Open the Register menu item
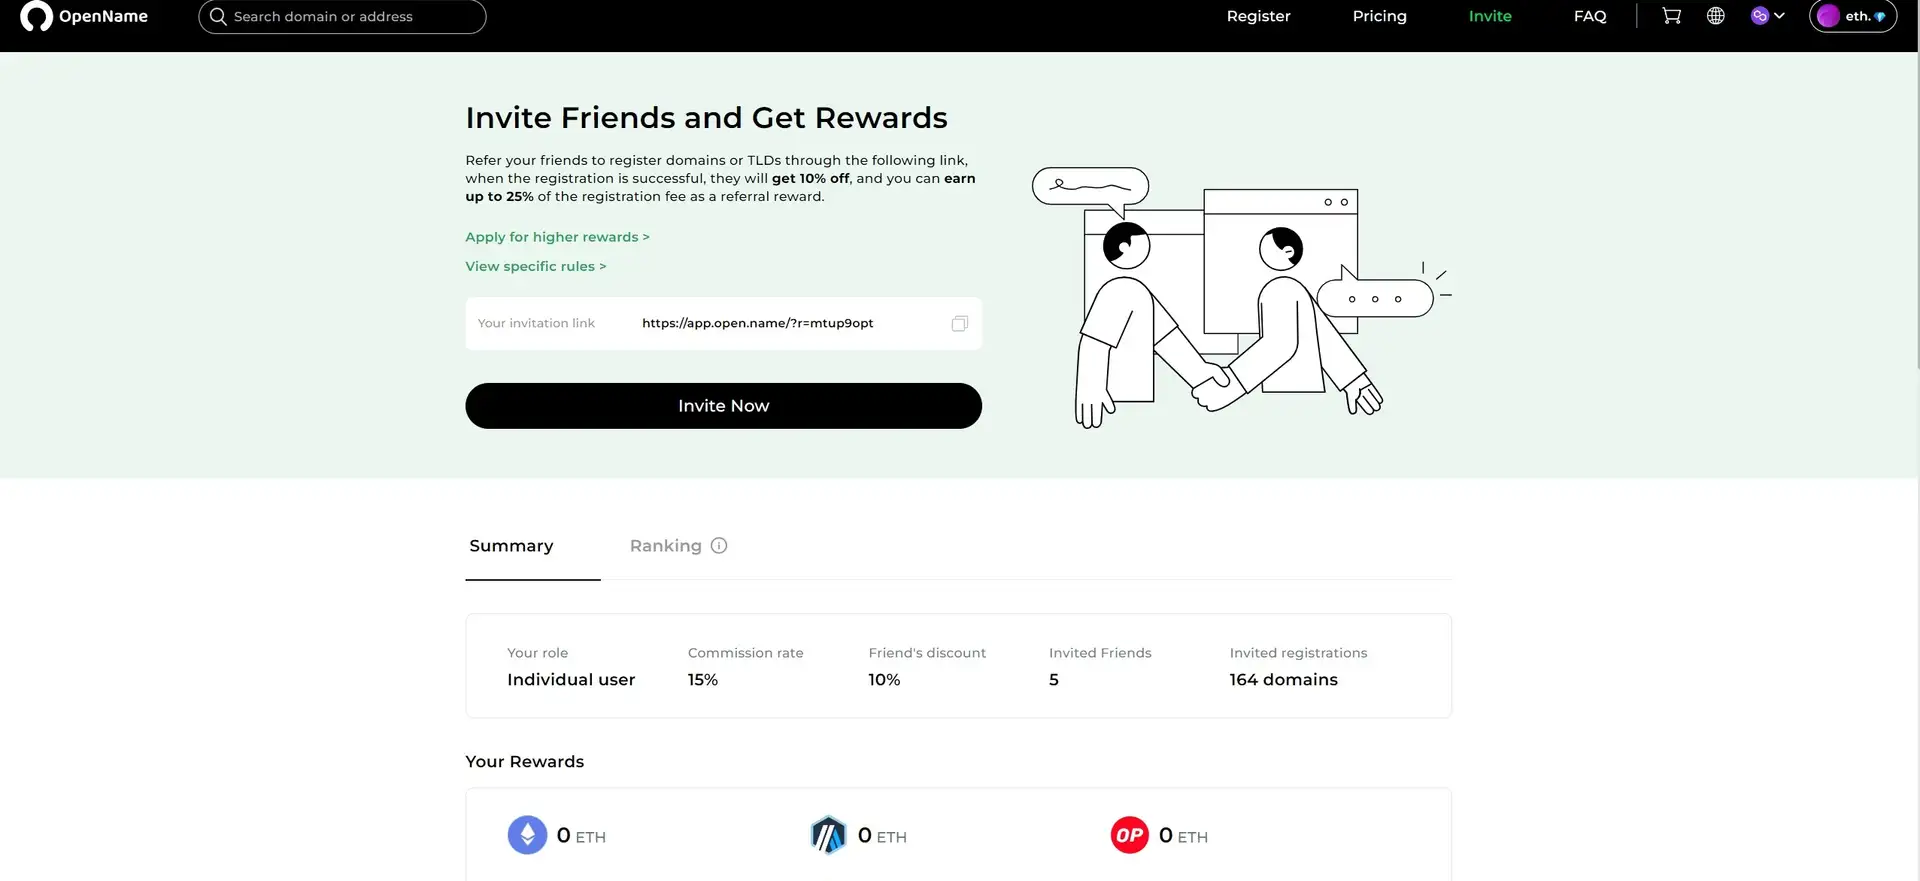This screenshot has height=881, width=1920. (1258, 16)
